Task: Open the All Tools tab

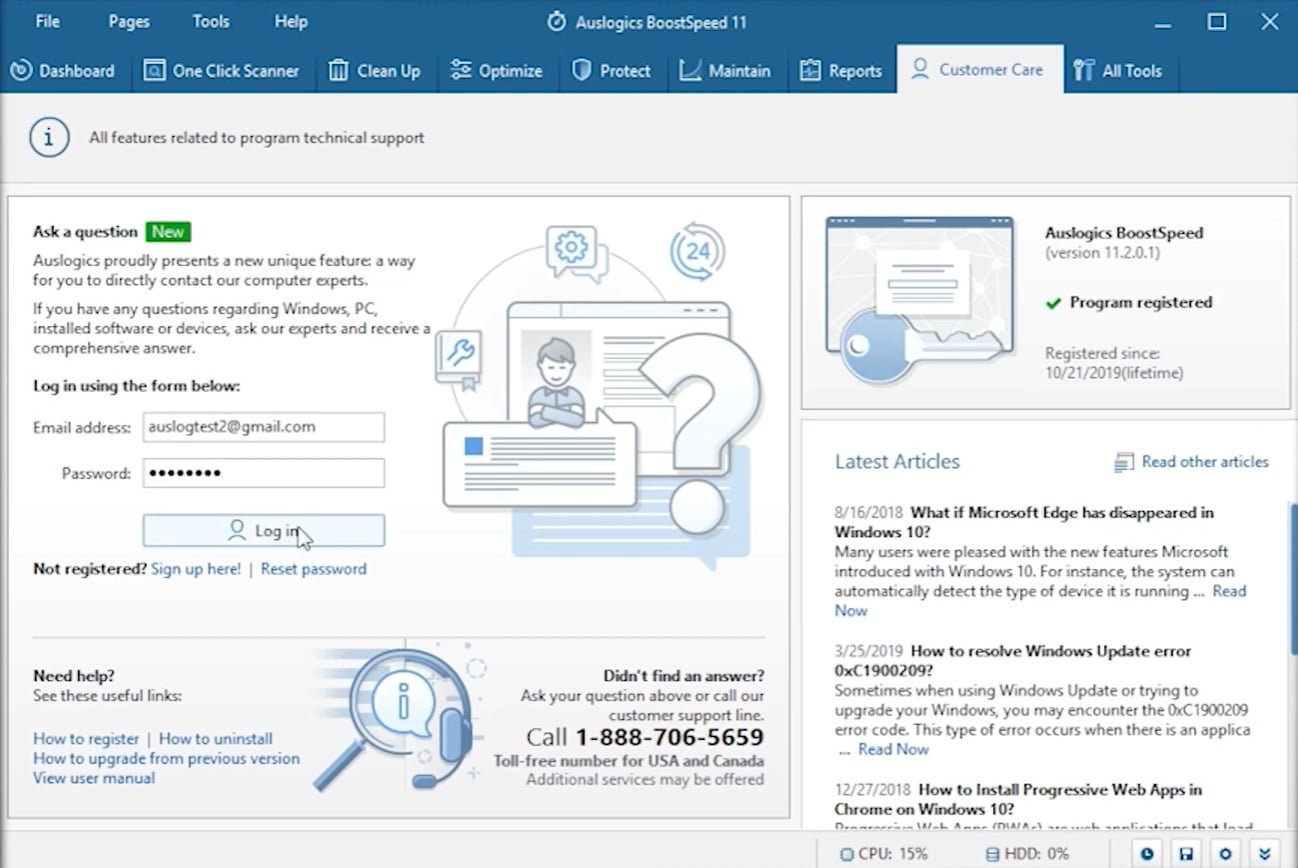Action: point(1120,70)
